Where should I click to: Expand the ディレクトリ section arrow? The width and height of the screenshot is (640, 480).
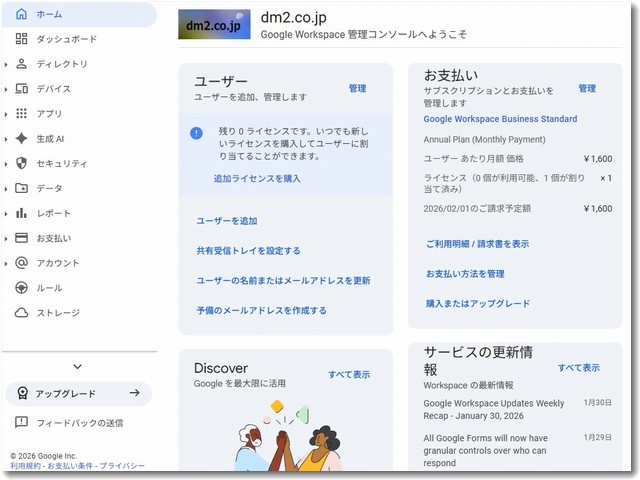point(6,64)
